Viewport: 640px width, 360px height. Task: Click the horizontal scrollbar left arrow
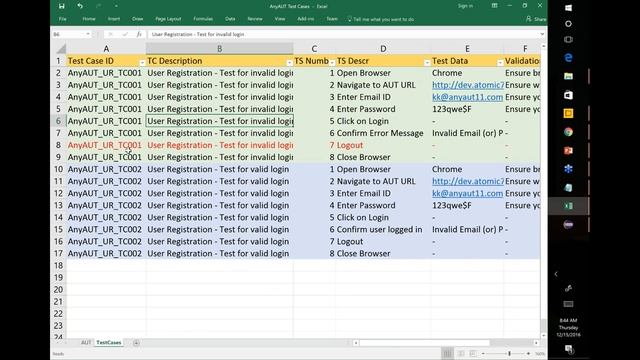[x=356, y=343]
